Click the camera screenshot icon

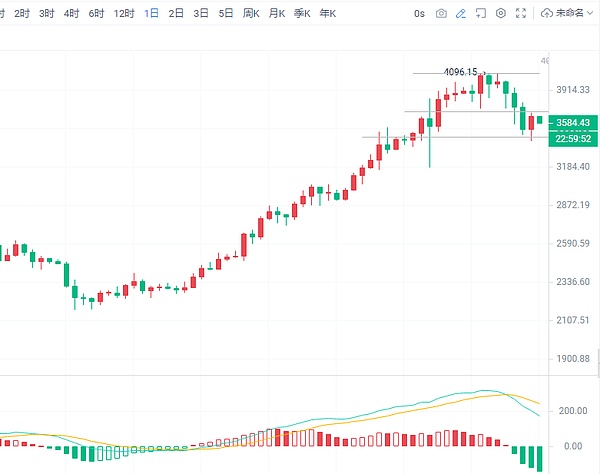[441, 14]
